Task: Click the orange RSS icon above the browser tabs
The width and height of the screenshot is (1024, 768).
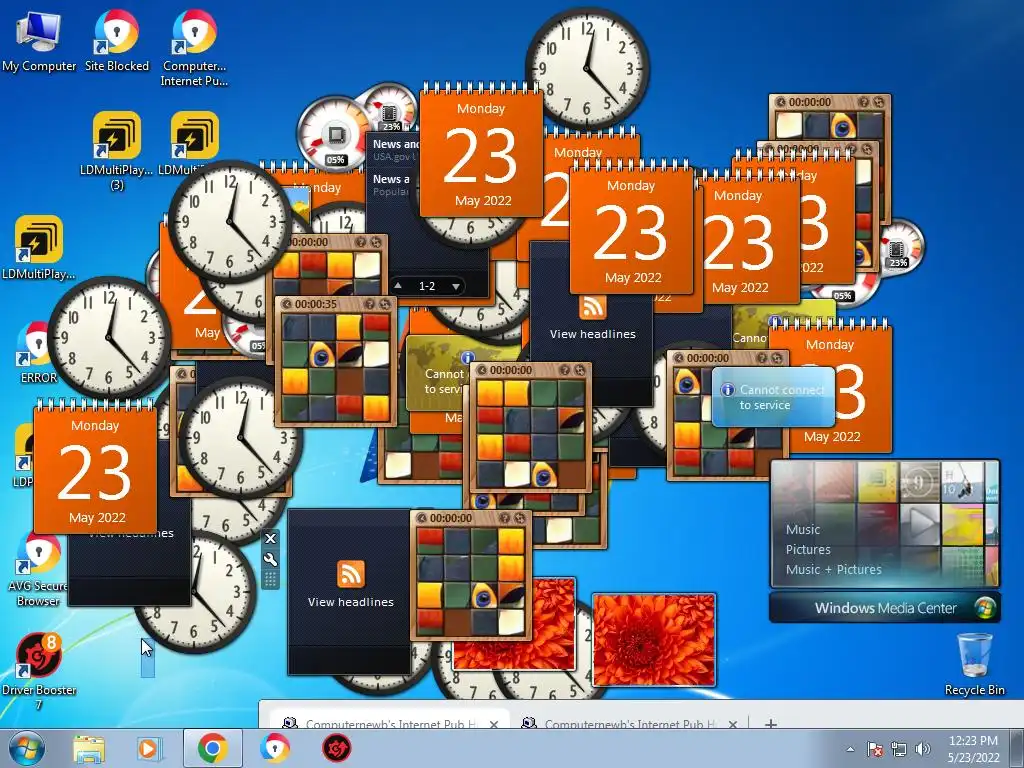Action: pos(351,574)
